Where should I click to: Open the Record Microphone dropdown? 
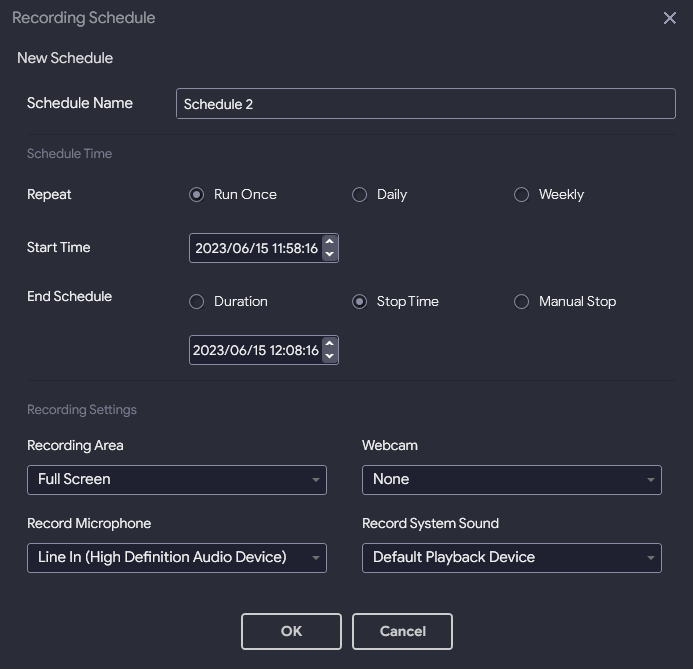[177, 558]
